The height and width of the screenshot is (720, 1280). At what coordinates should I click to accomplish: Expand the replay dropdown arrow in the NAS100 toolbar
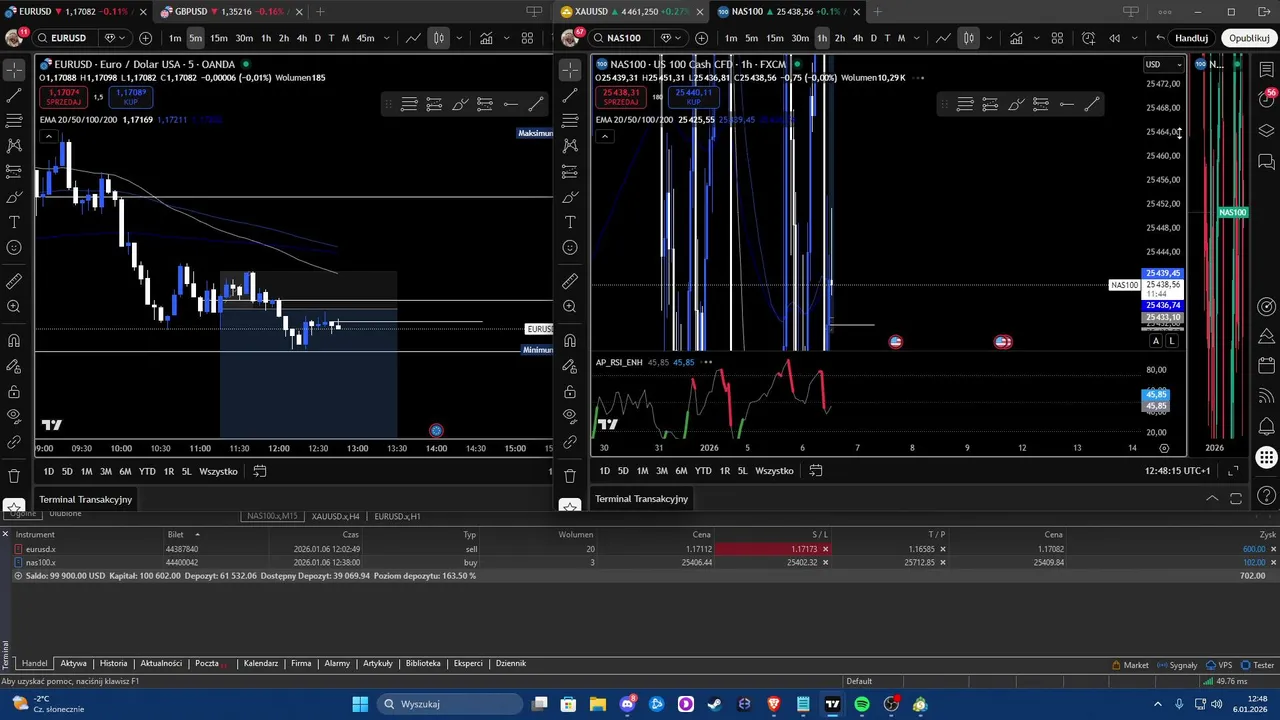pos(1134,38)
